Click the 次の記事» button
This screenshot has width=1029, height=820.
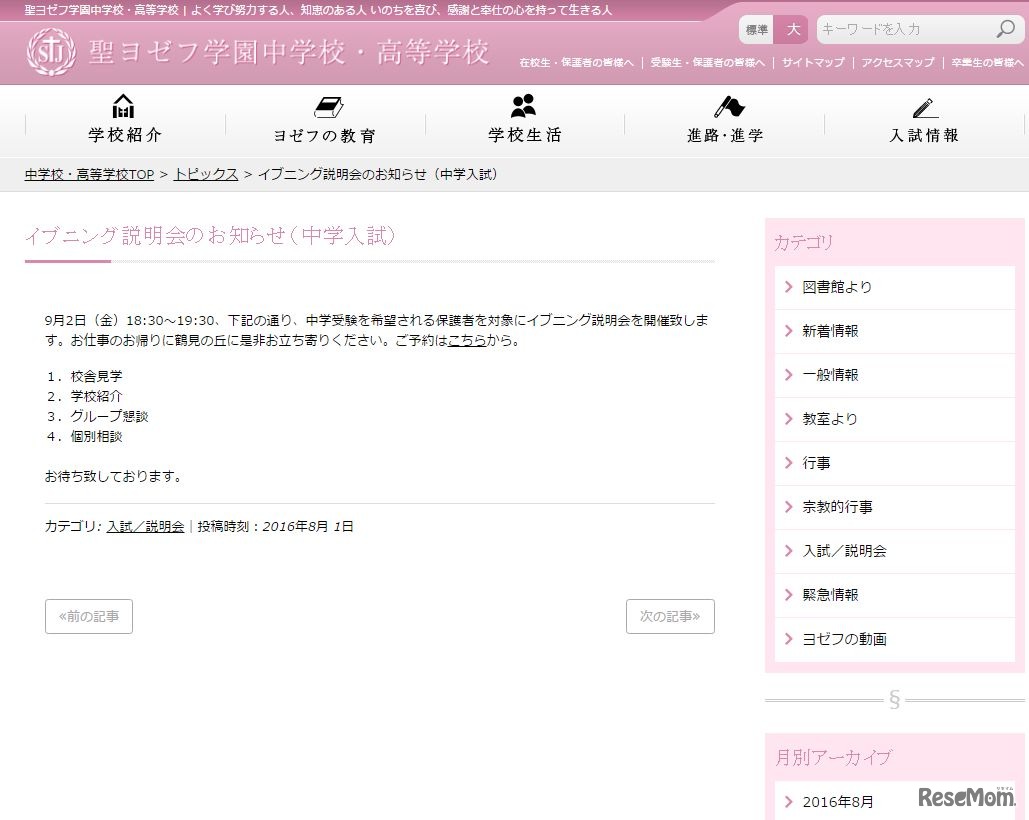tap(670, 616)
